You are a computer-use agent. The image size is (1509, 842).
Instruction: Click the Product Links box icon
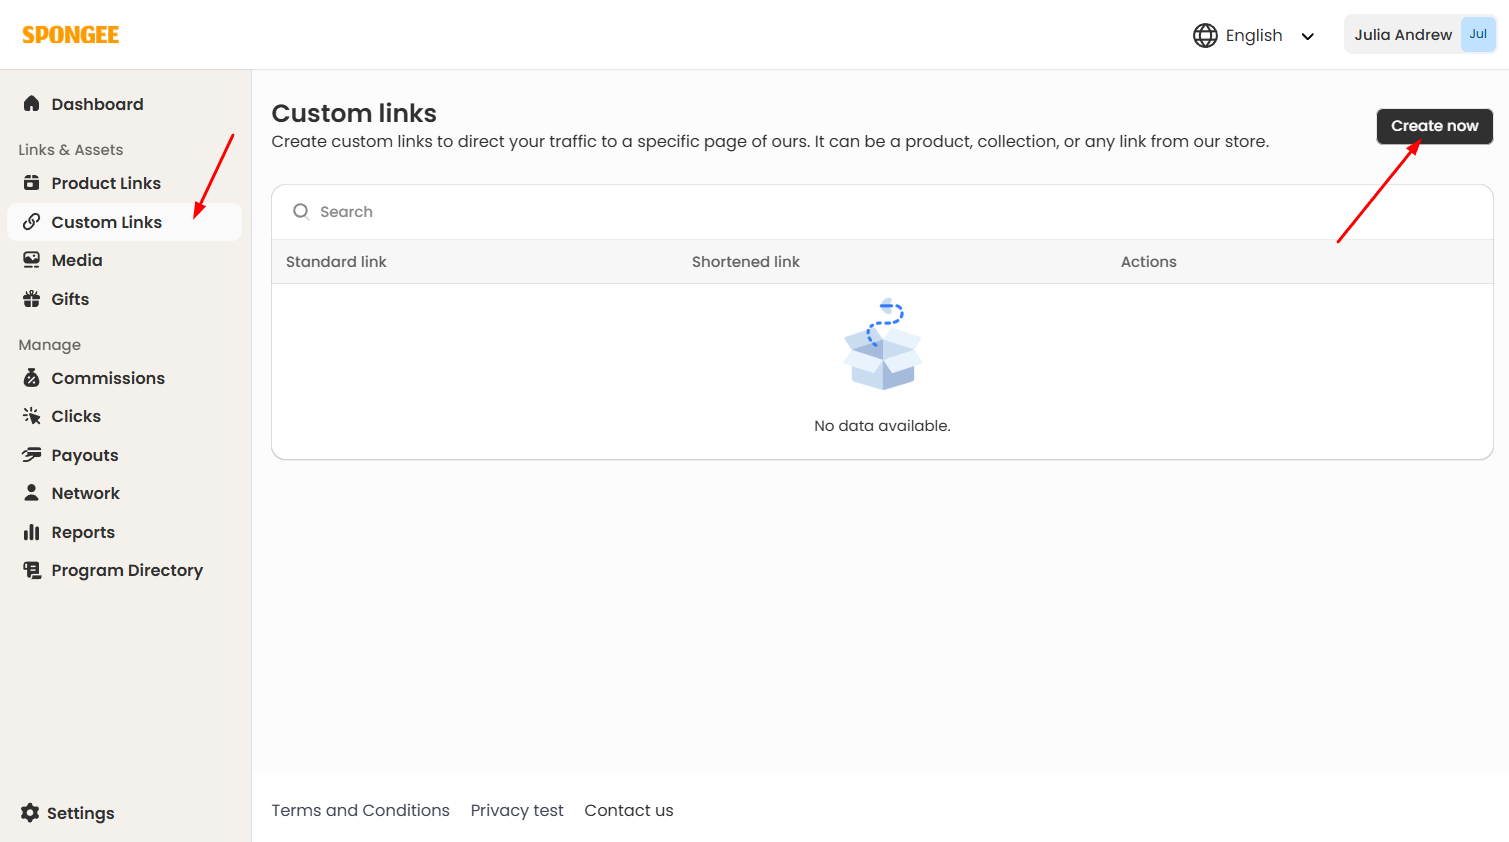point(31,183)
